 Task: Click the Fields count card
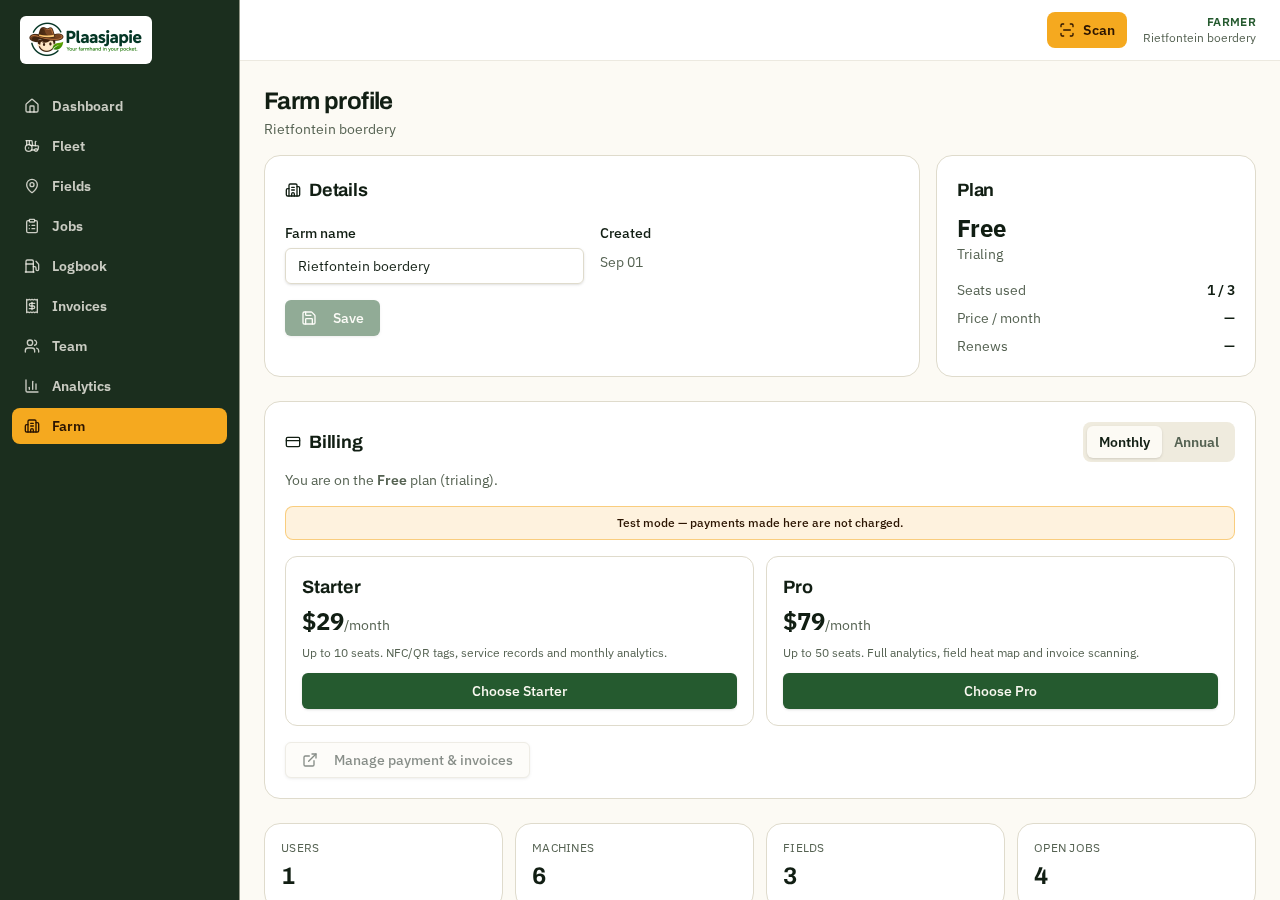(885, 862)
